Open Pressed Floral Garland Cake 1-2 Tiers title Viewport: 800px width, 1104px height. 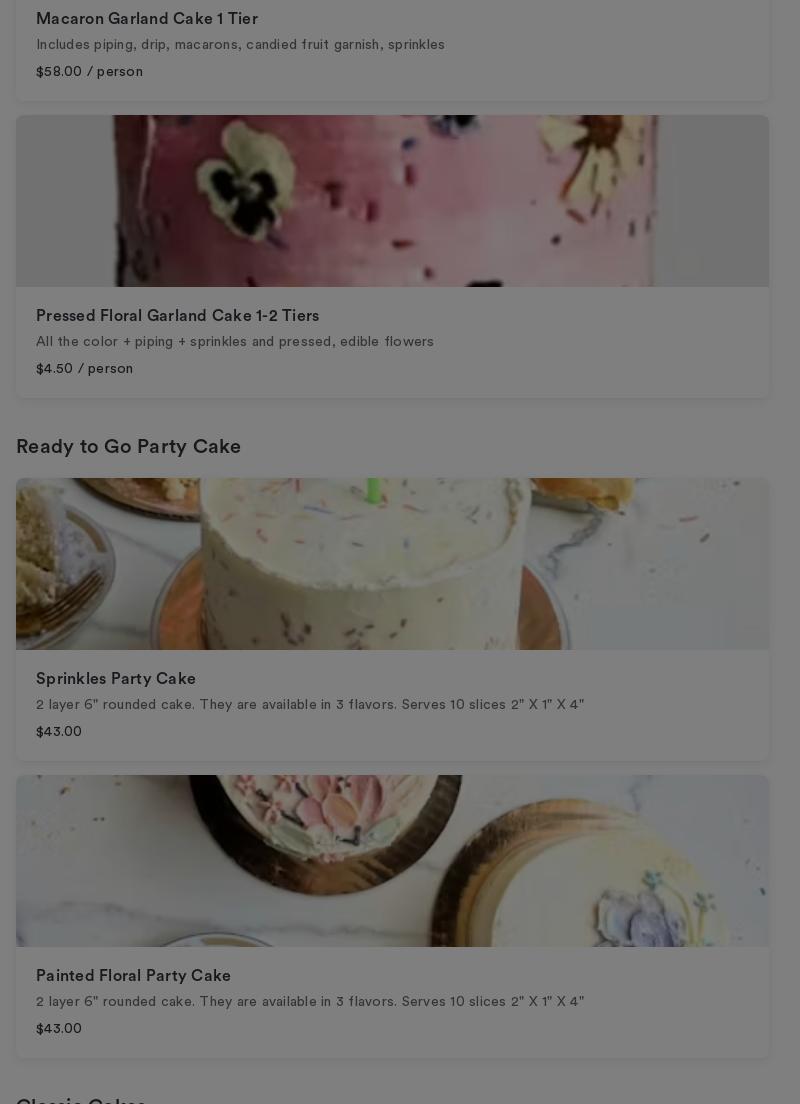click(x=177, y=315)
